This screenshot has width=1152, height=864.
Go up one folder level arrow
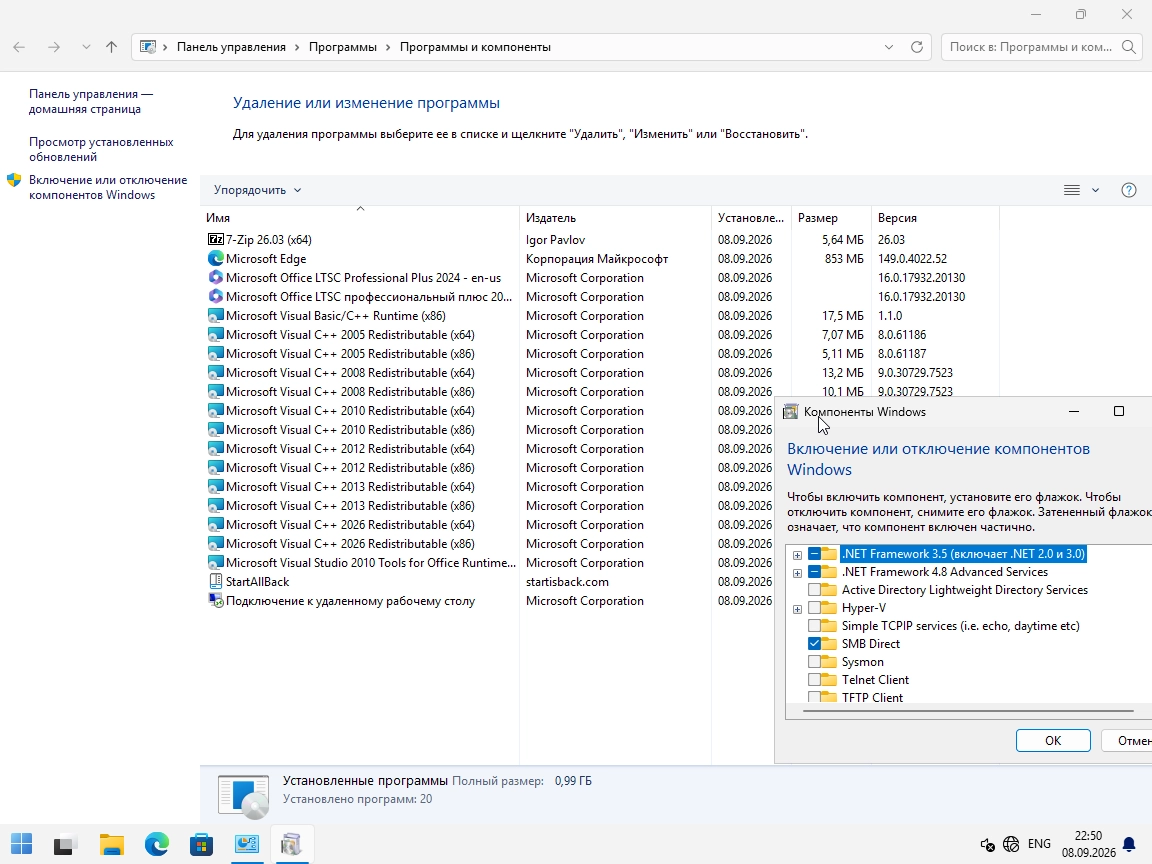pyautogui.click(x=111, y=47)
